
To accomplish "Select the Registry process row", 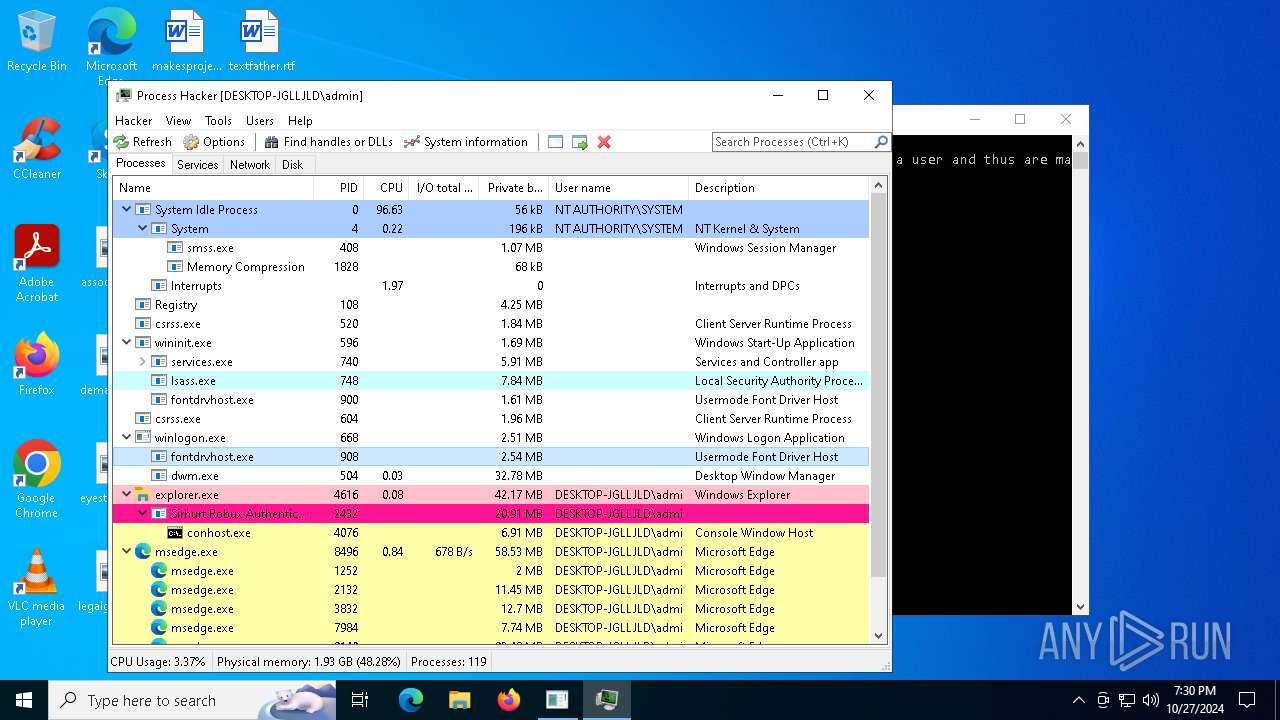I will [491, 305].
